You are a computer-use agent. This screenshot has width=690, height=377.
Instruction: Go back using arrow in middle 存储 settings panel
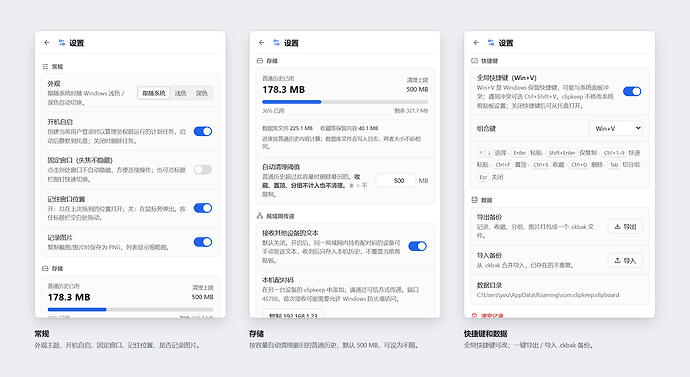pyautogui.click(x=261, y=43)
